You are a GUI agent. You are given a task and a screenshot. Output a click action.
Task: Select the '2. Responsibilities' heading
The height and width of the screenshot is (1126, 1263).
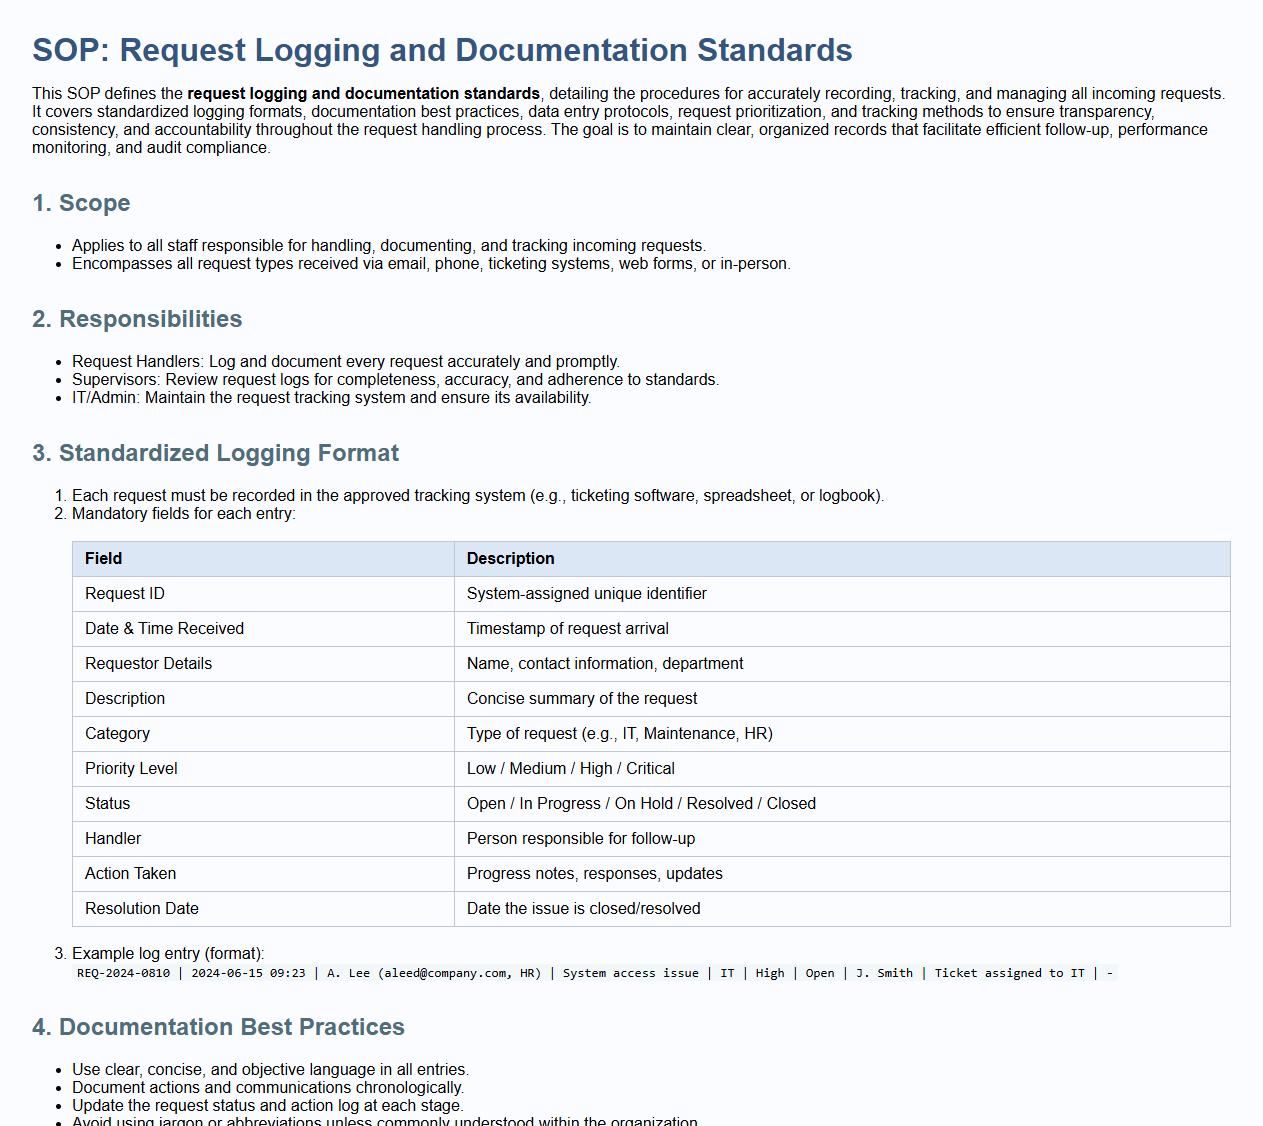coord(137,319)
